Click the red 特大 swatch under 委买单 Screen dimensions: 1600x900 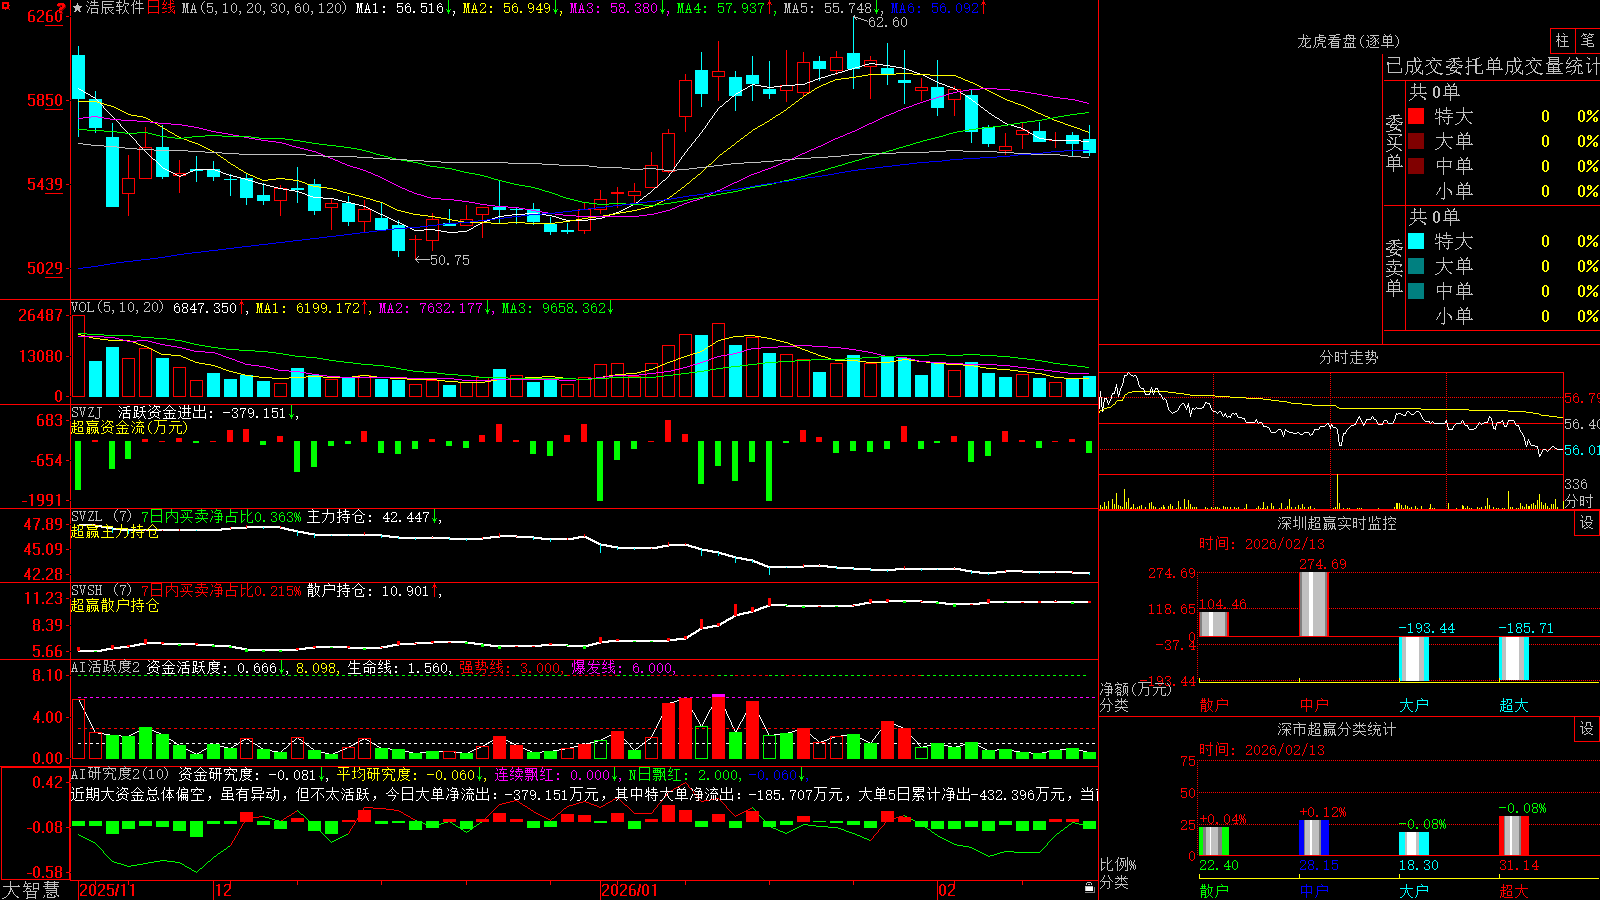(1416, 116)
